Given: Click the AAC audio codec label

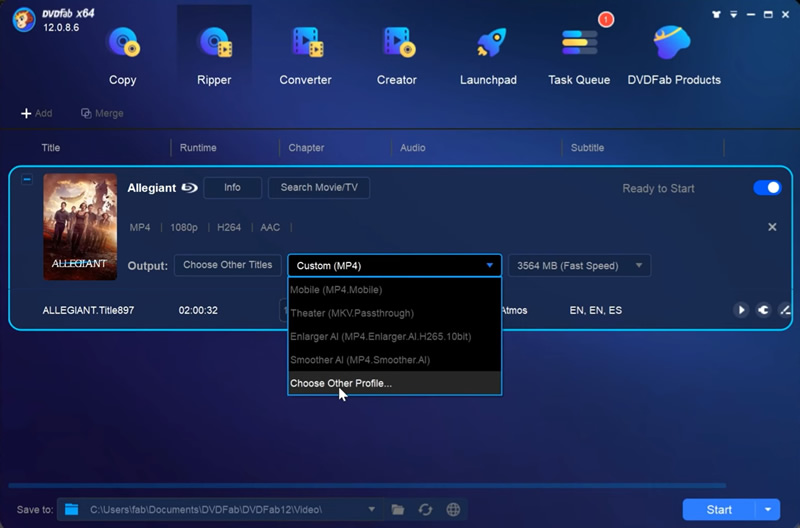Looking at the screenshot, I should [270, 228].
